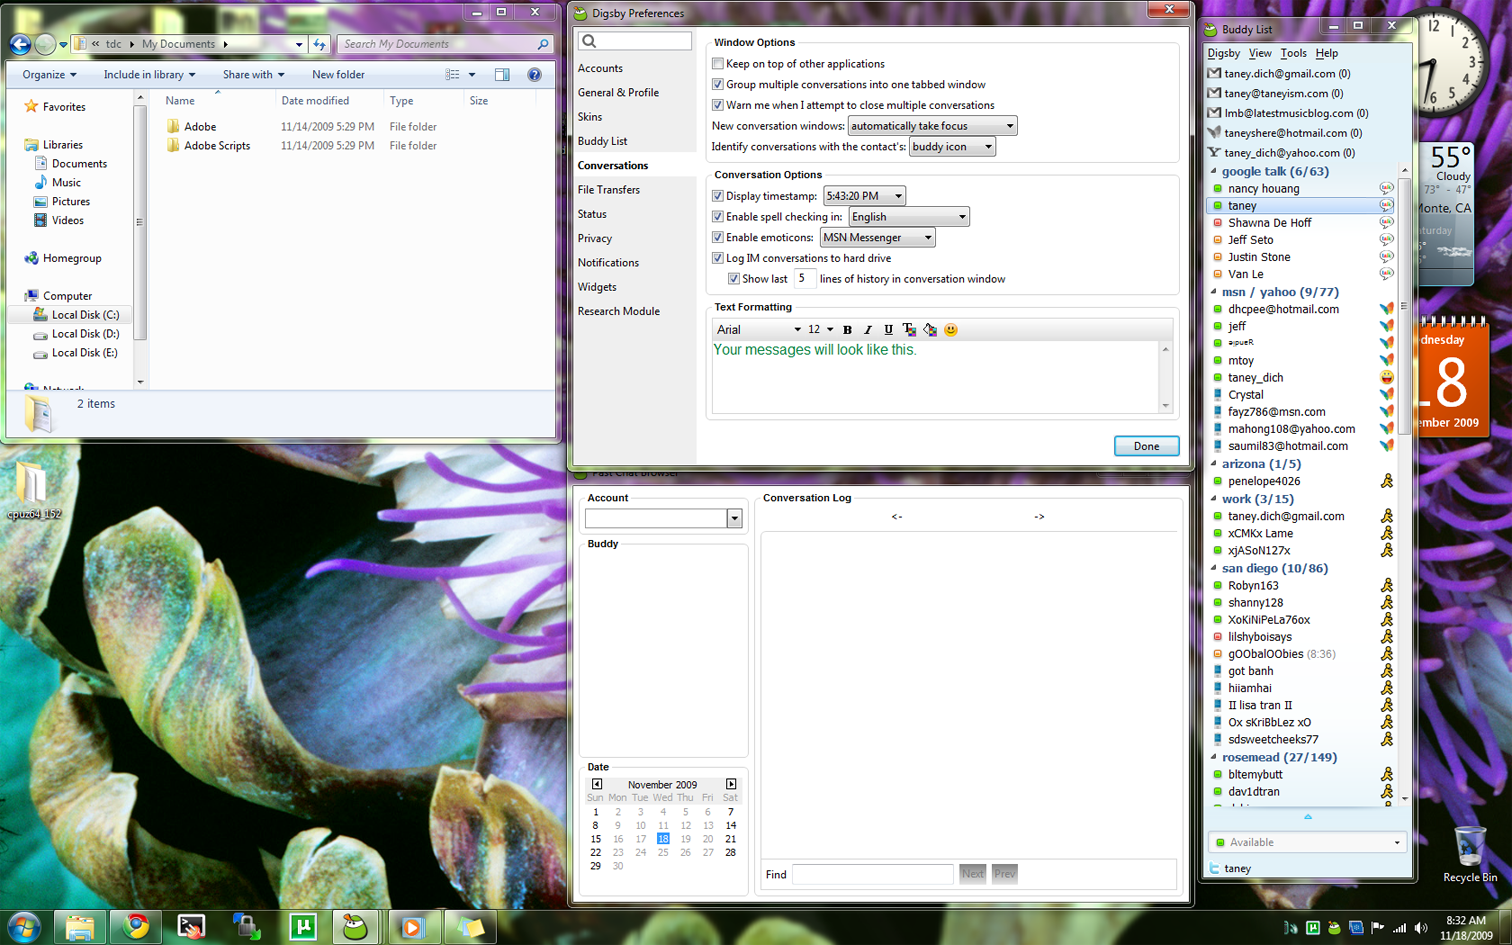Open uTorrent from the taskbar
The height and width of the screenshot is (945, 1512).
(302, 927)
